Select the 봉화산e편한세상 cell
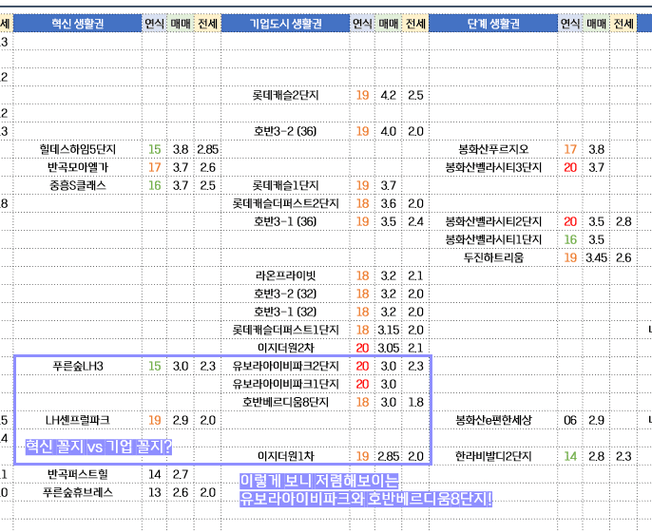 (494, 420)
